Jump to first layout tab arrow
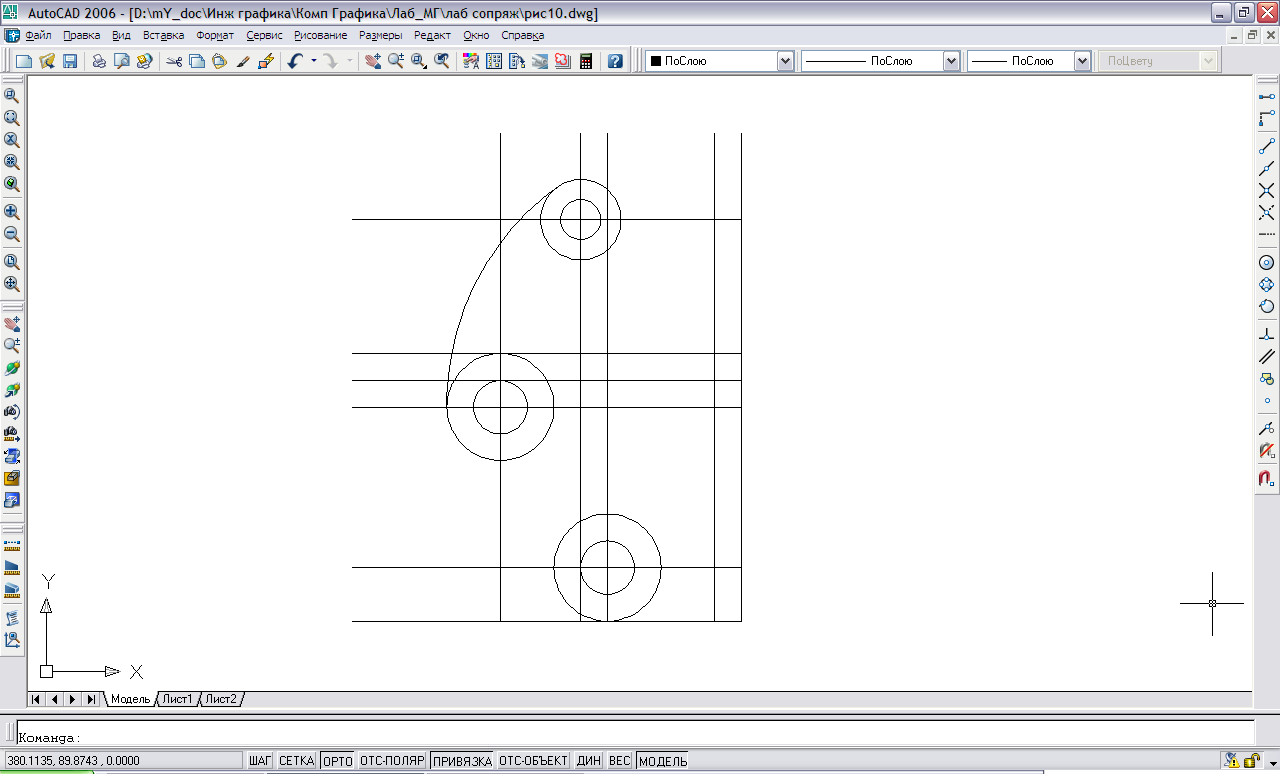Screen dimensions: 1280x774 (37, 699)
